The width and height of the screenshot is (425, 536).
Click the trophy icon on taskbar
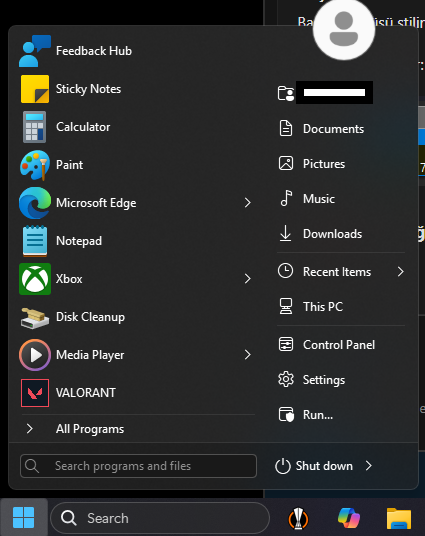pyautogui.click(x=298, y=518)
